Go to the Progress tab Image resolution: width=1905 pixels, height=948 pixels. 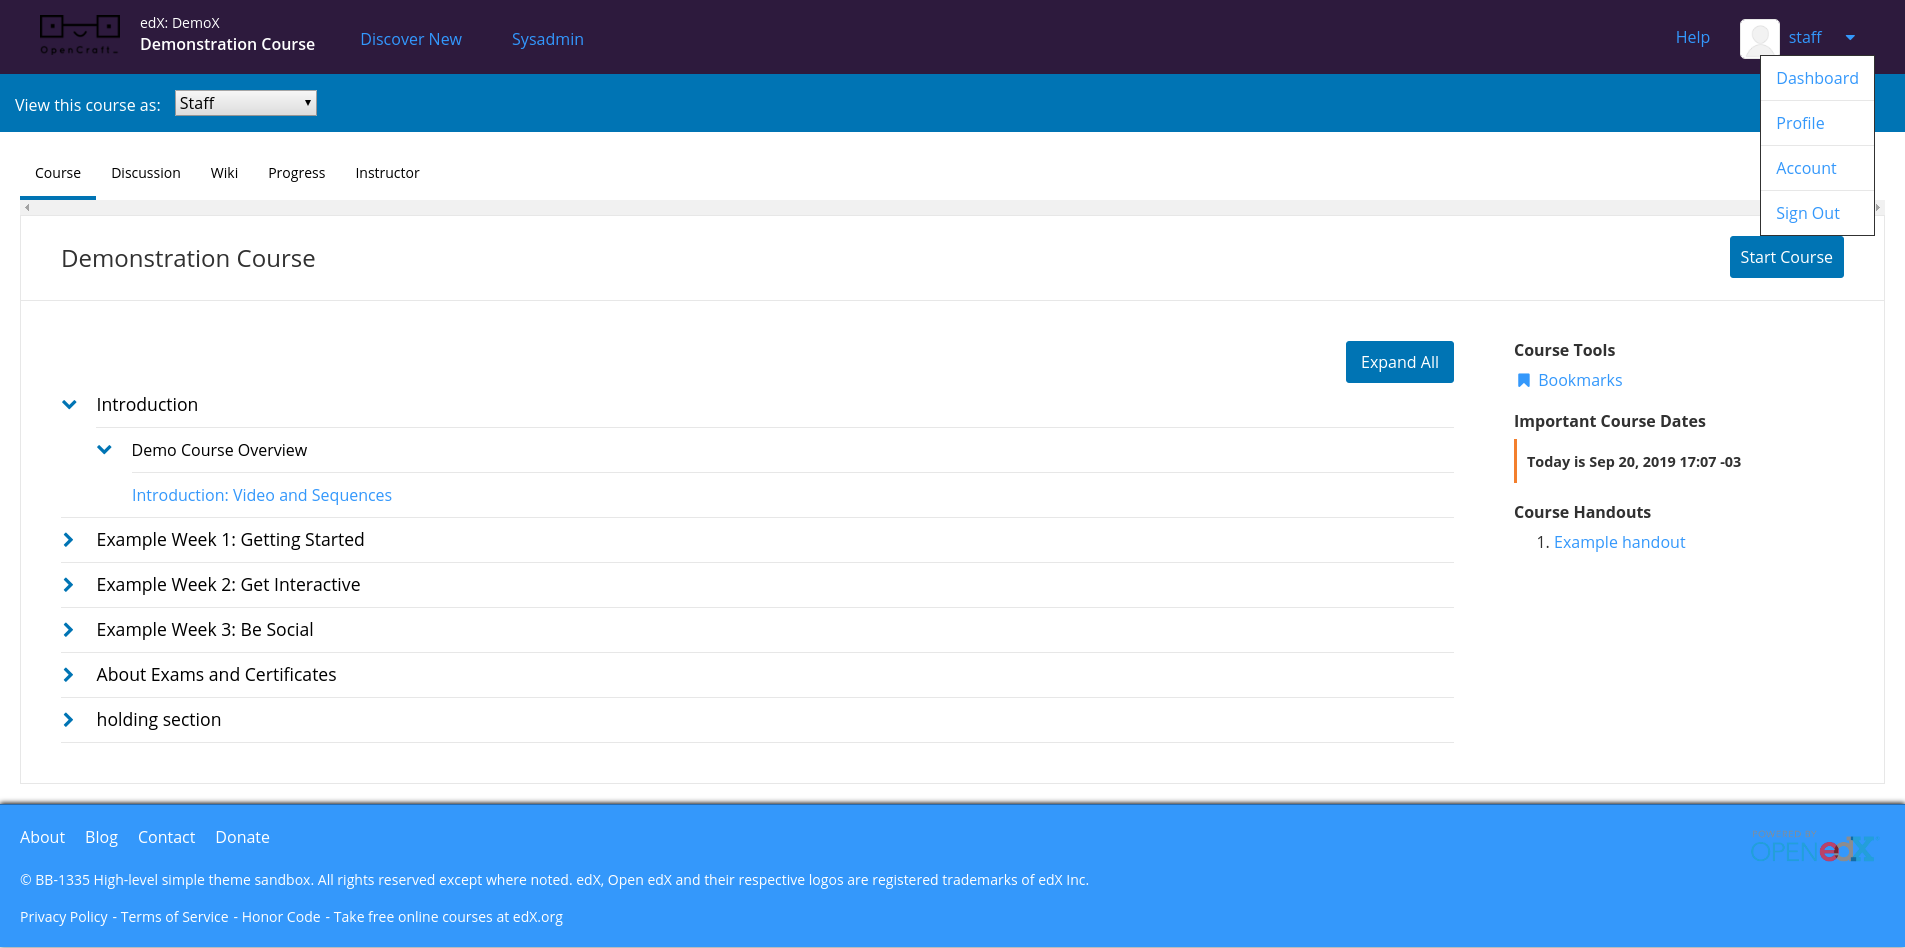(x=296, y=173)
